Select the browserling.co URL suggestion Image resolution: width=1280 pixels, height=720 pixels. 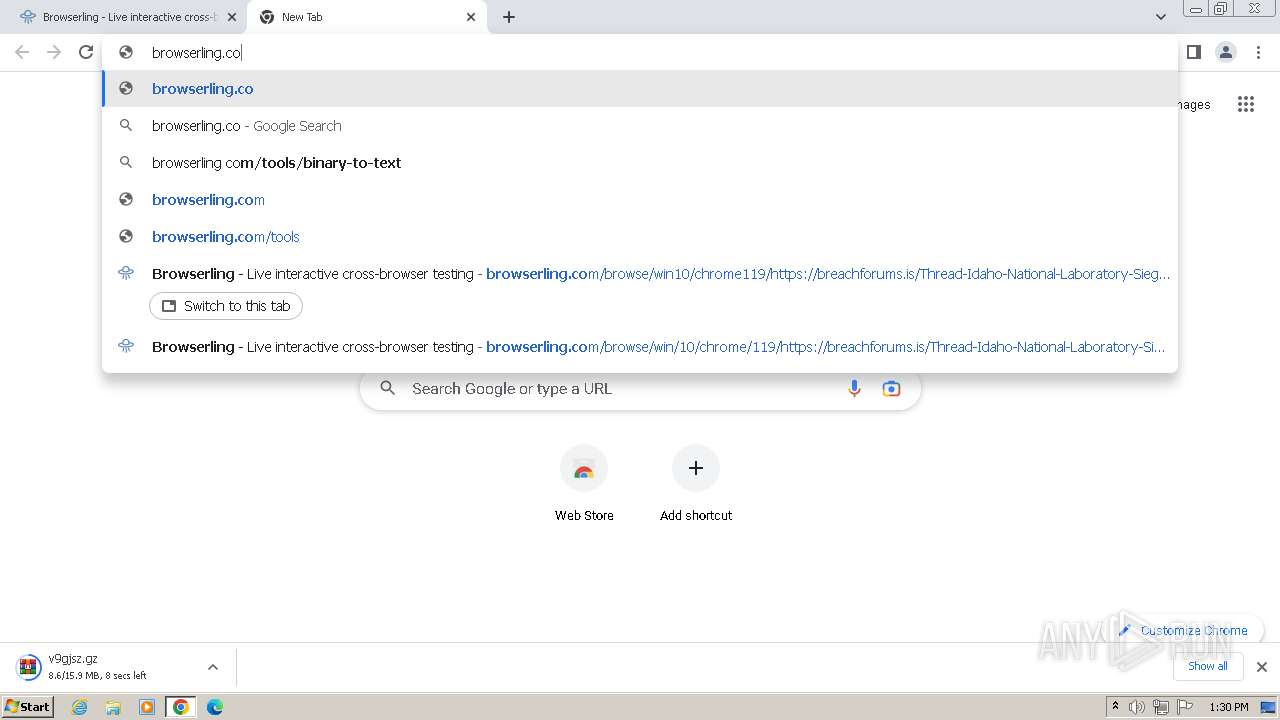coord(640,89)
